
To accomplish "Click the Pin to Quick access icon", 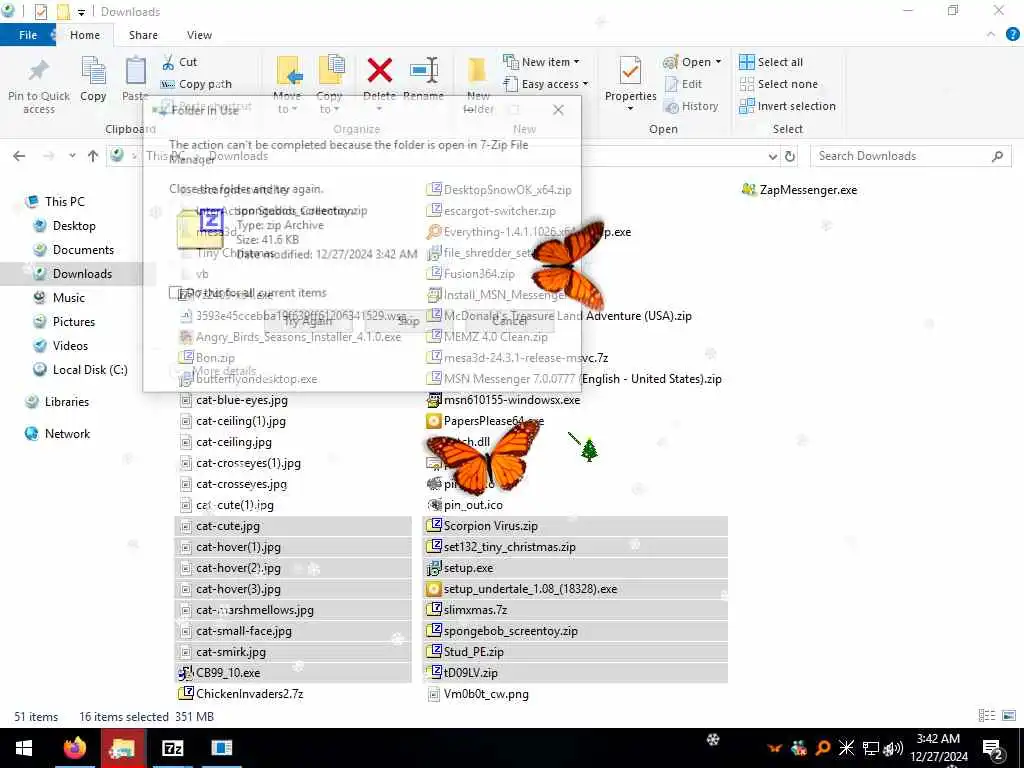I will click(39, 72).
